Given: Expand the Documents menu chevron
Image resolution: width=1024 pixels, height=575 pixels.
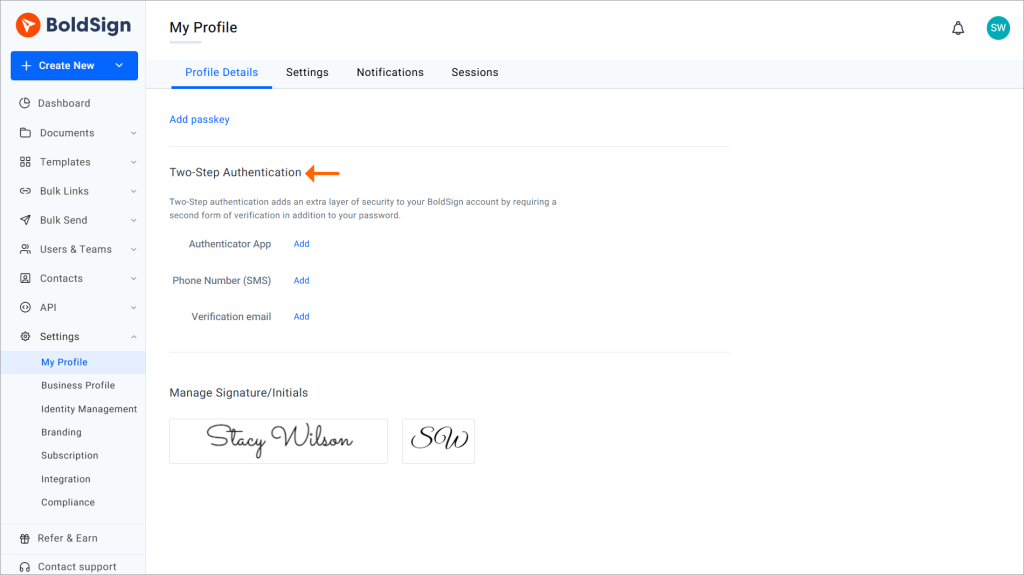Looking at the screenshot, I should tap(133, 133).
